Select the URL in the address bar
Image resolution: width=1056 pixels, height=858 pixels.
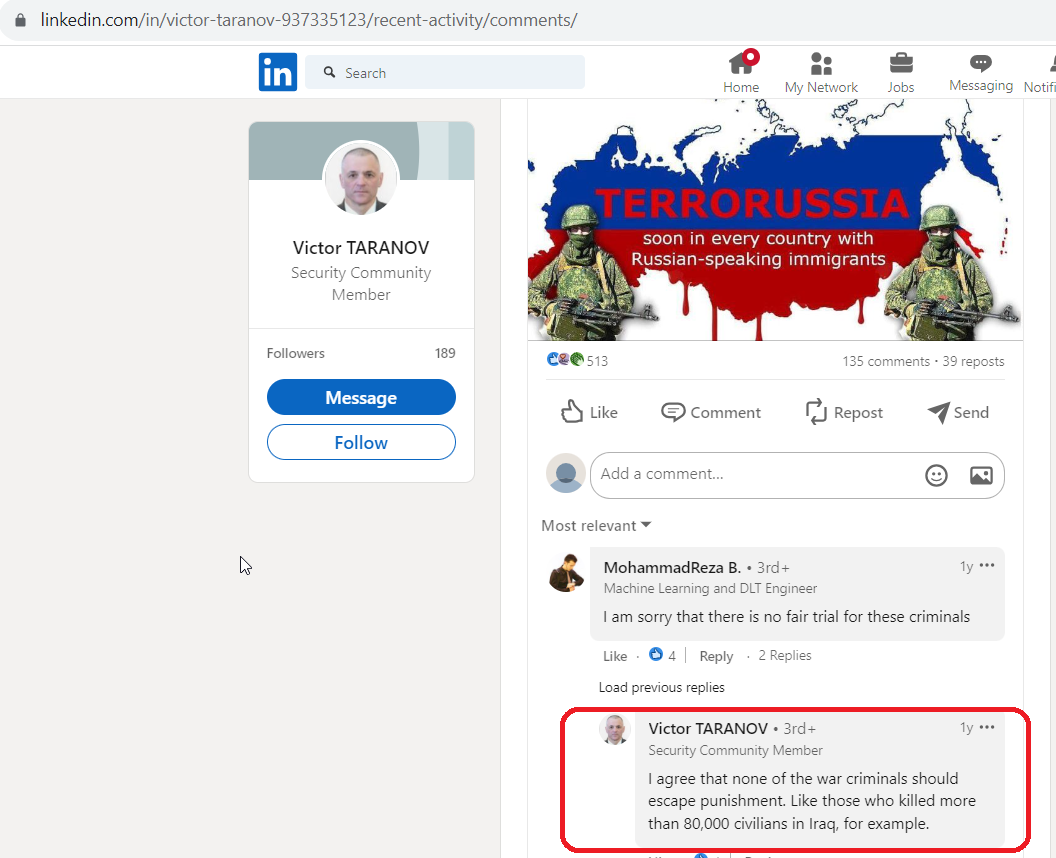308,20
